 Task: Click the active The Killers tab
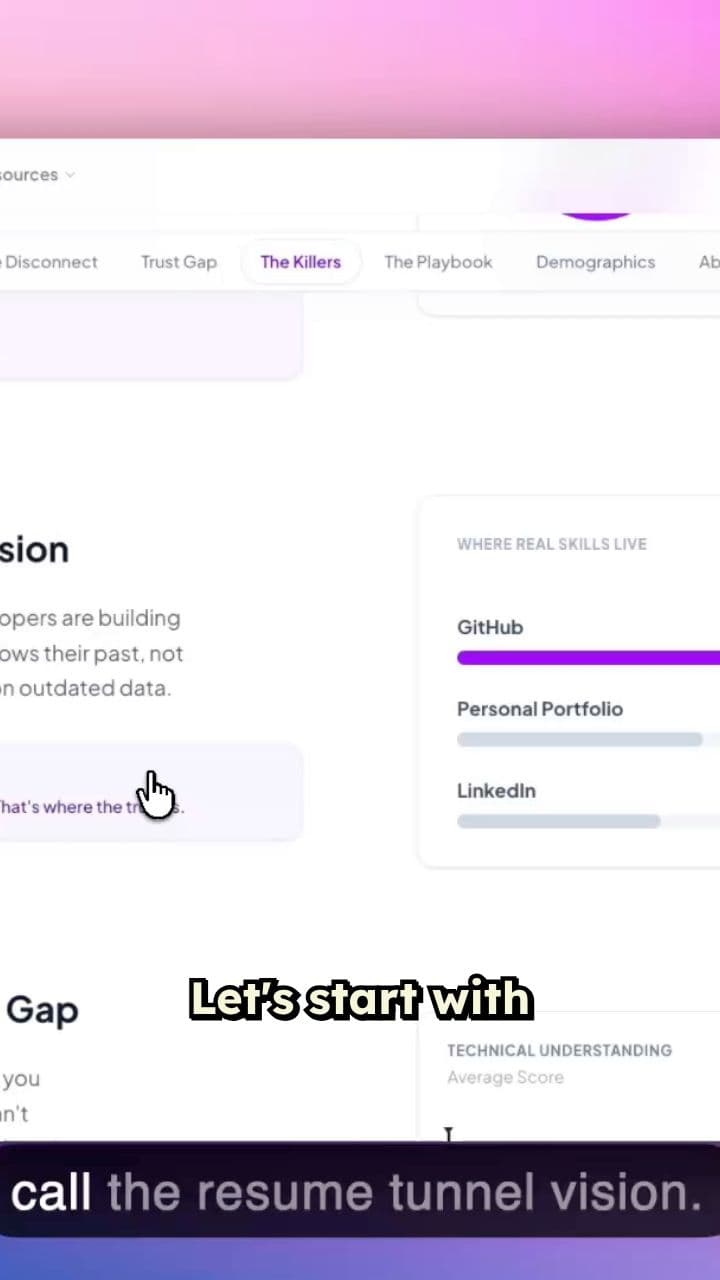(300, 262)
